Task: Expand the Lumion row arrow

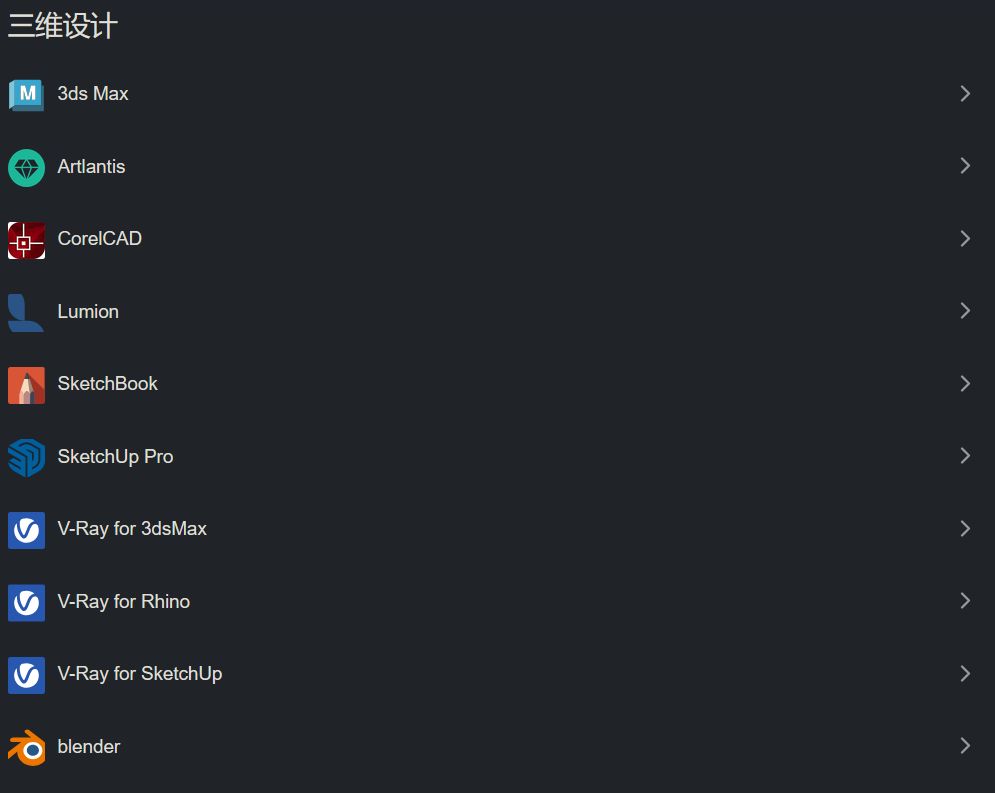Action: pos(965,311)
